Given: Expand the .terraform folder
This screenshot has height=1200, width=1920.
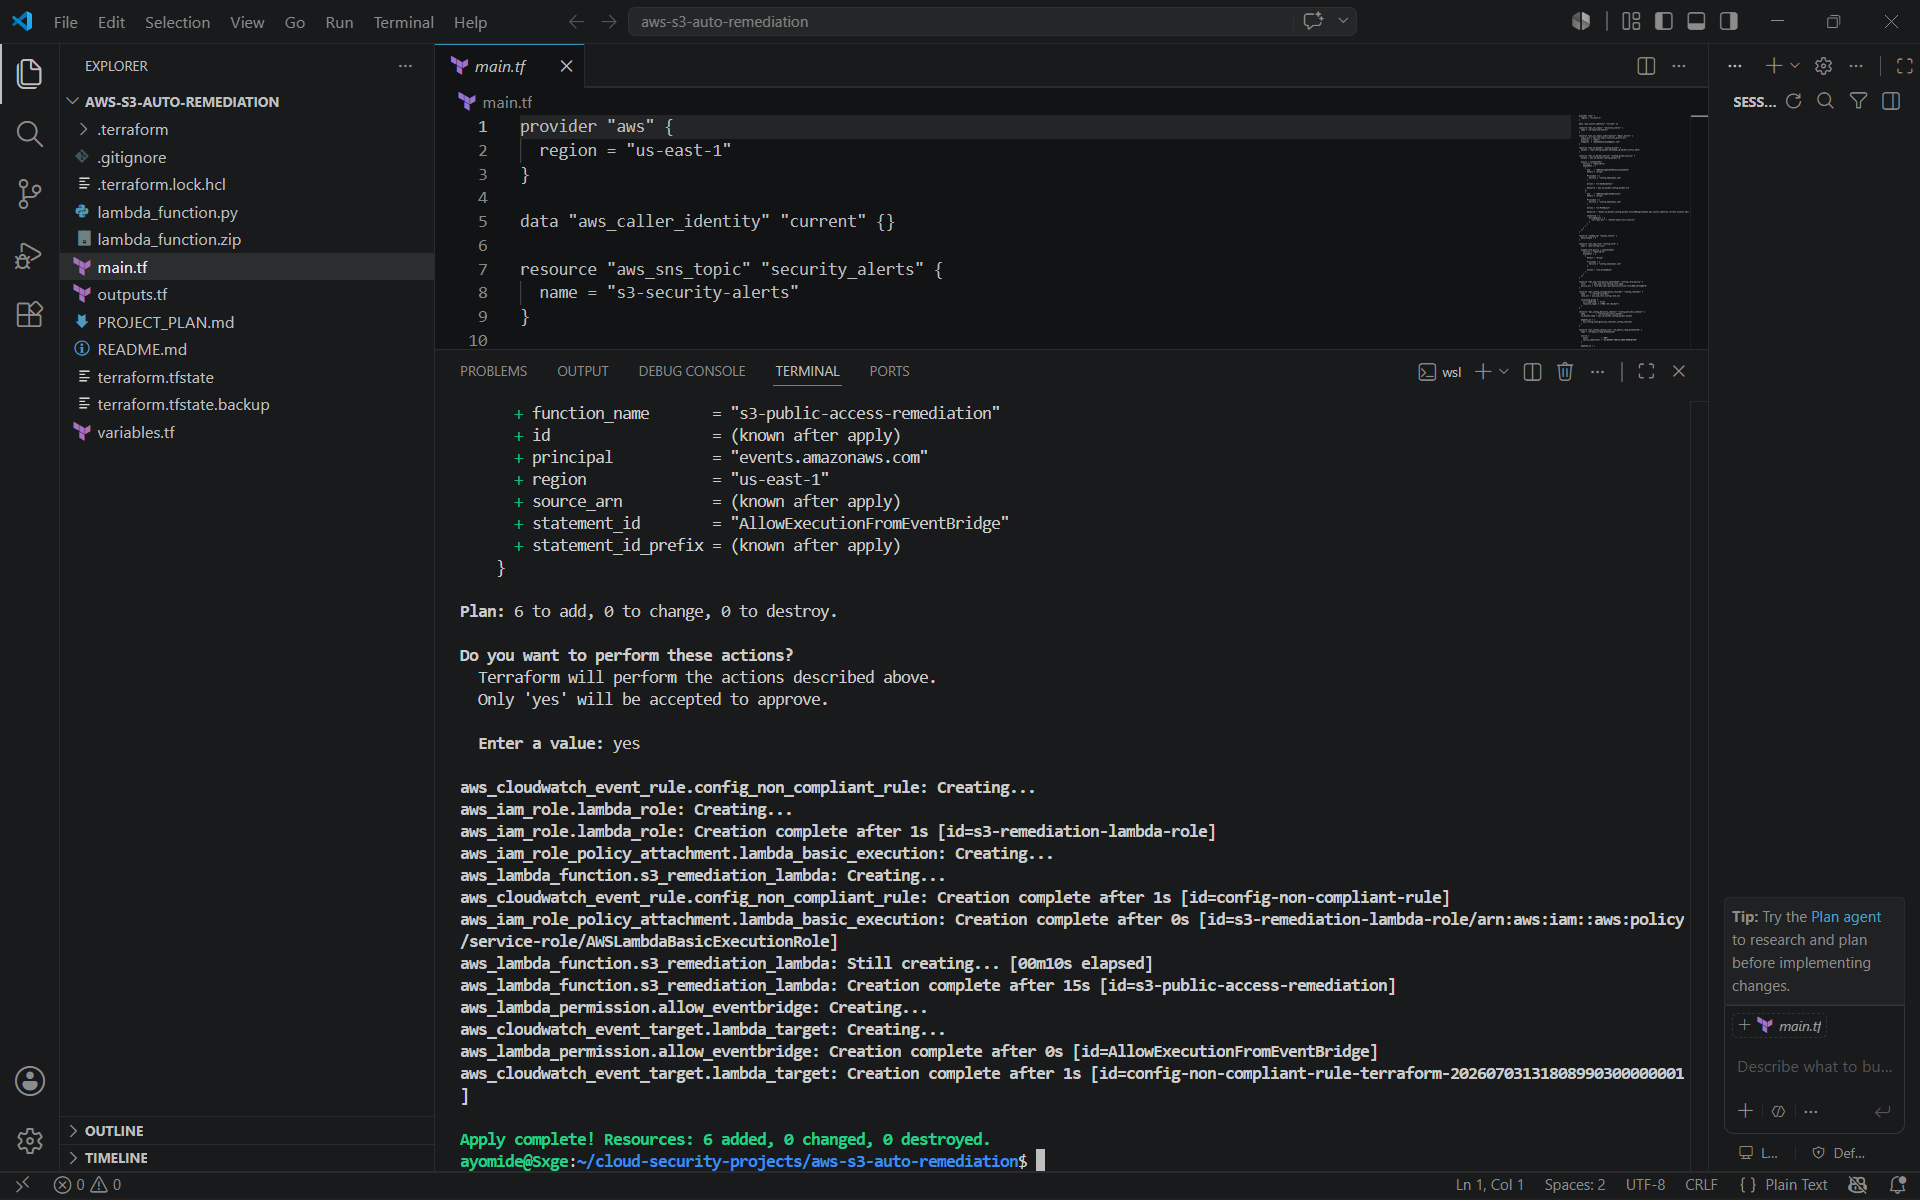Looking at the screenshot, I should pos(85,130).
